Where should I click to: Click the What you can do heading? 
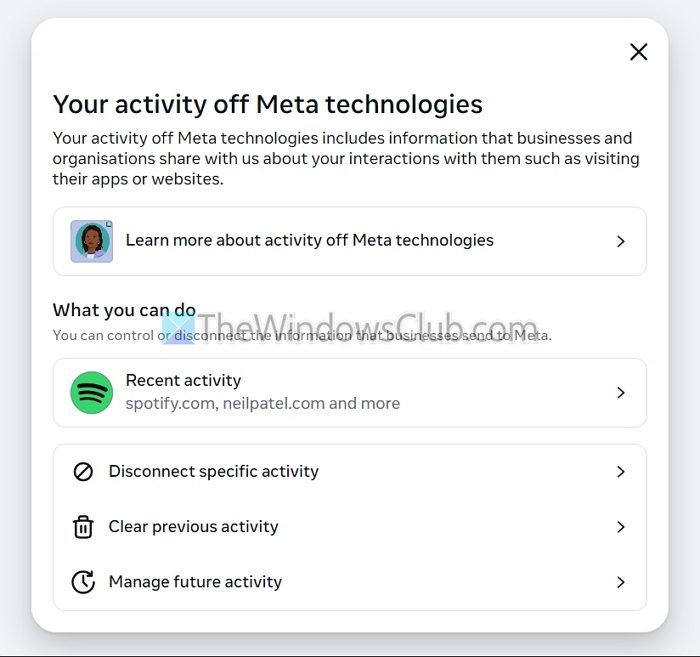(124, 310)
